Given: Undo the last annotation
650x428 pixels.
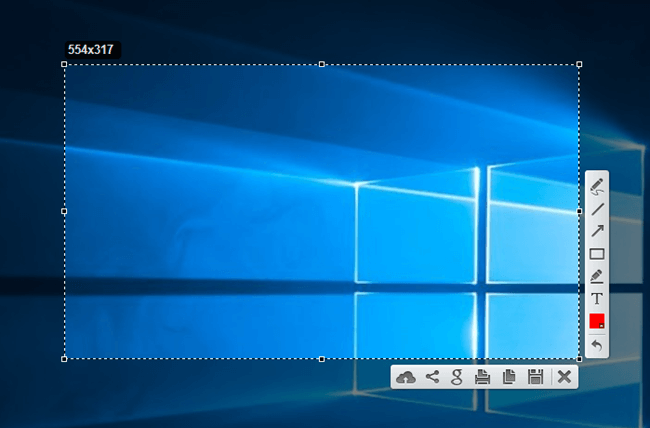Looking at the screenshot, I should click(597, 345).
